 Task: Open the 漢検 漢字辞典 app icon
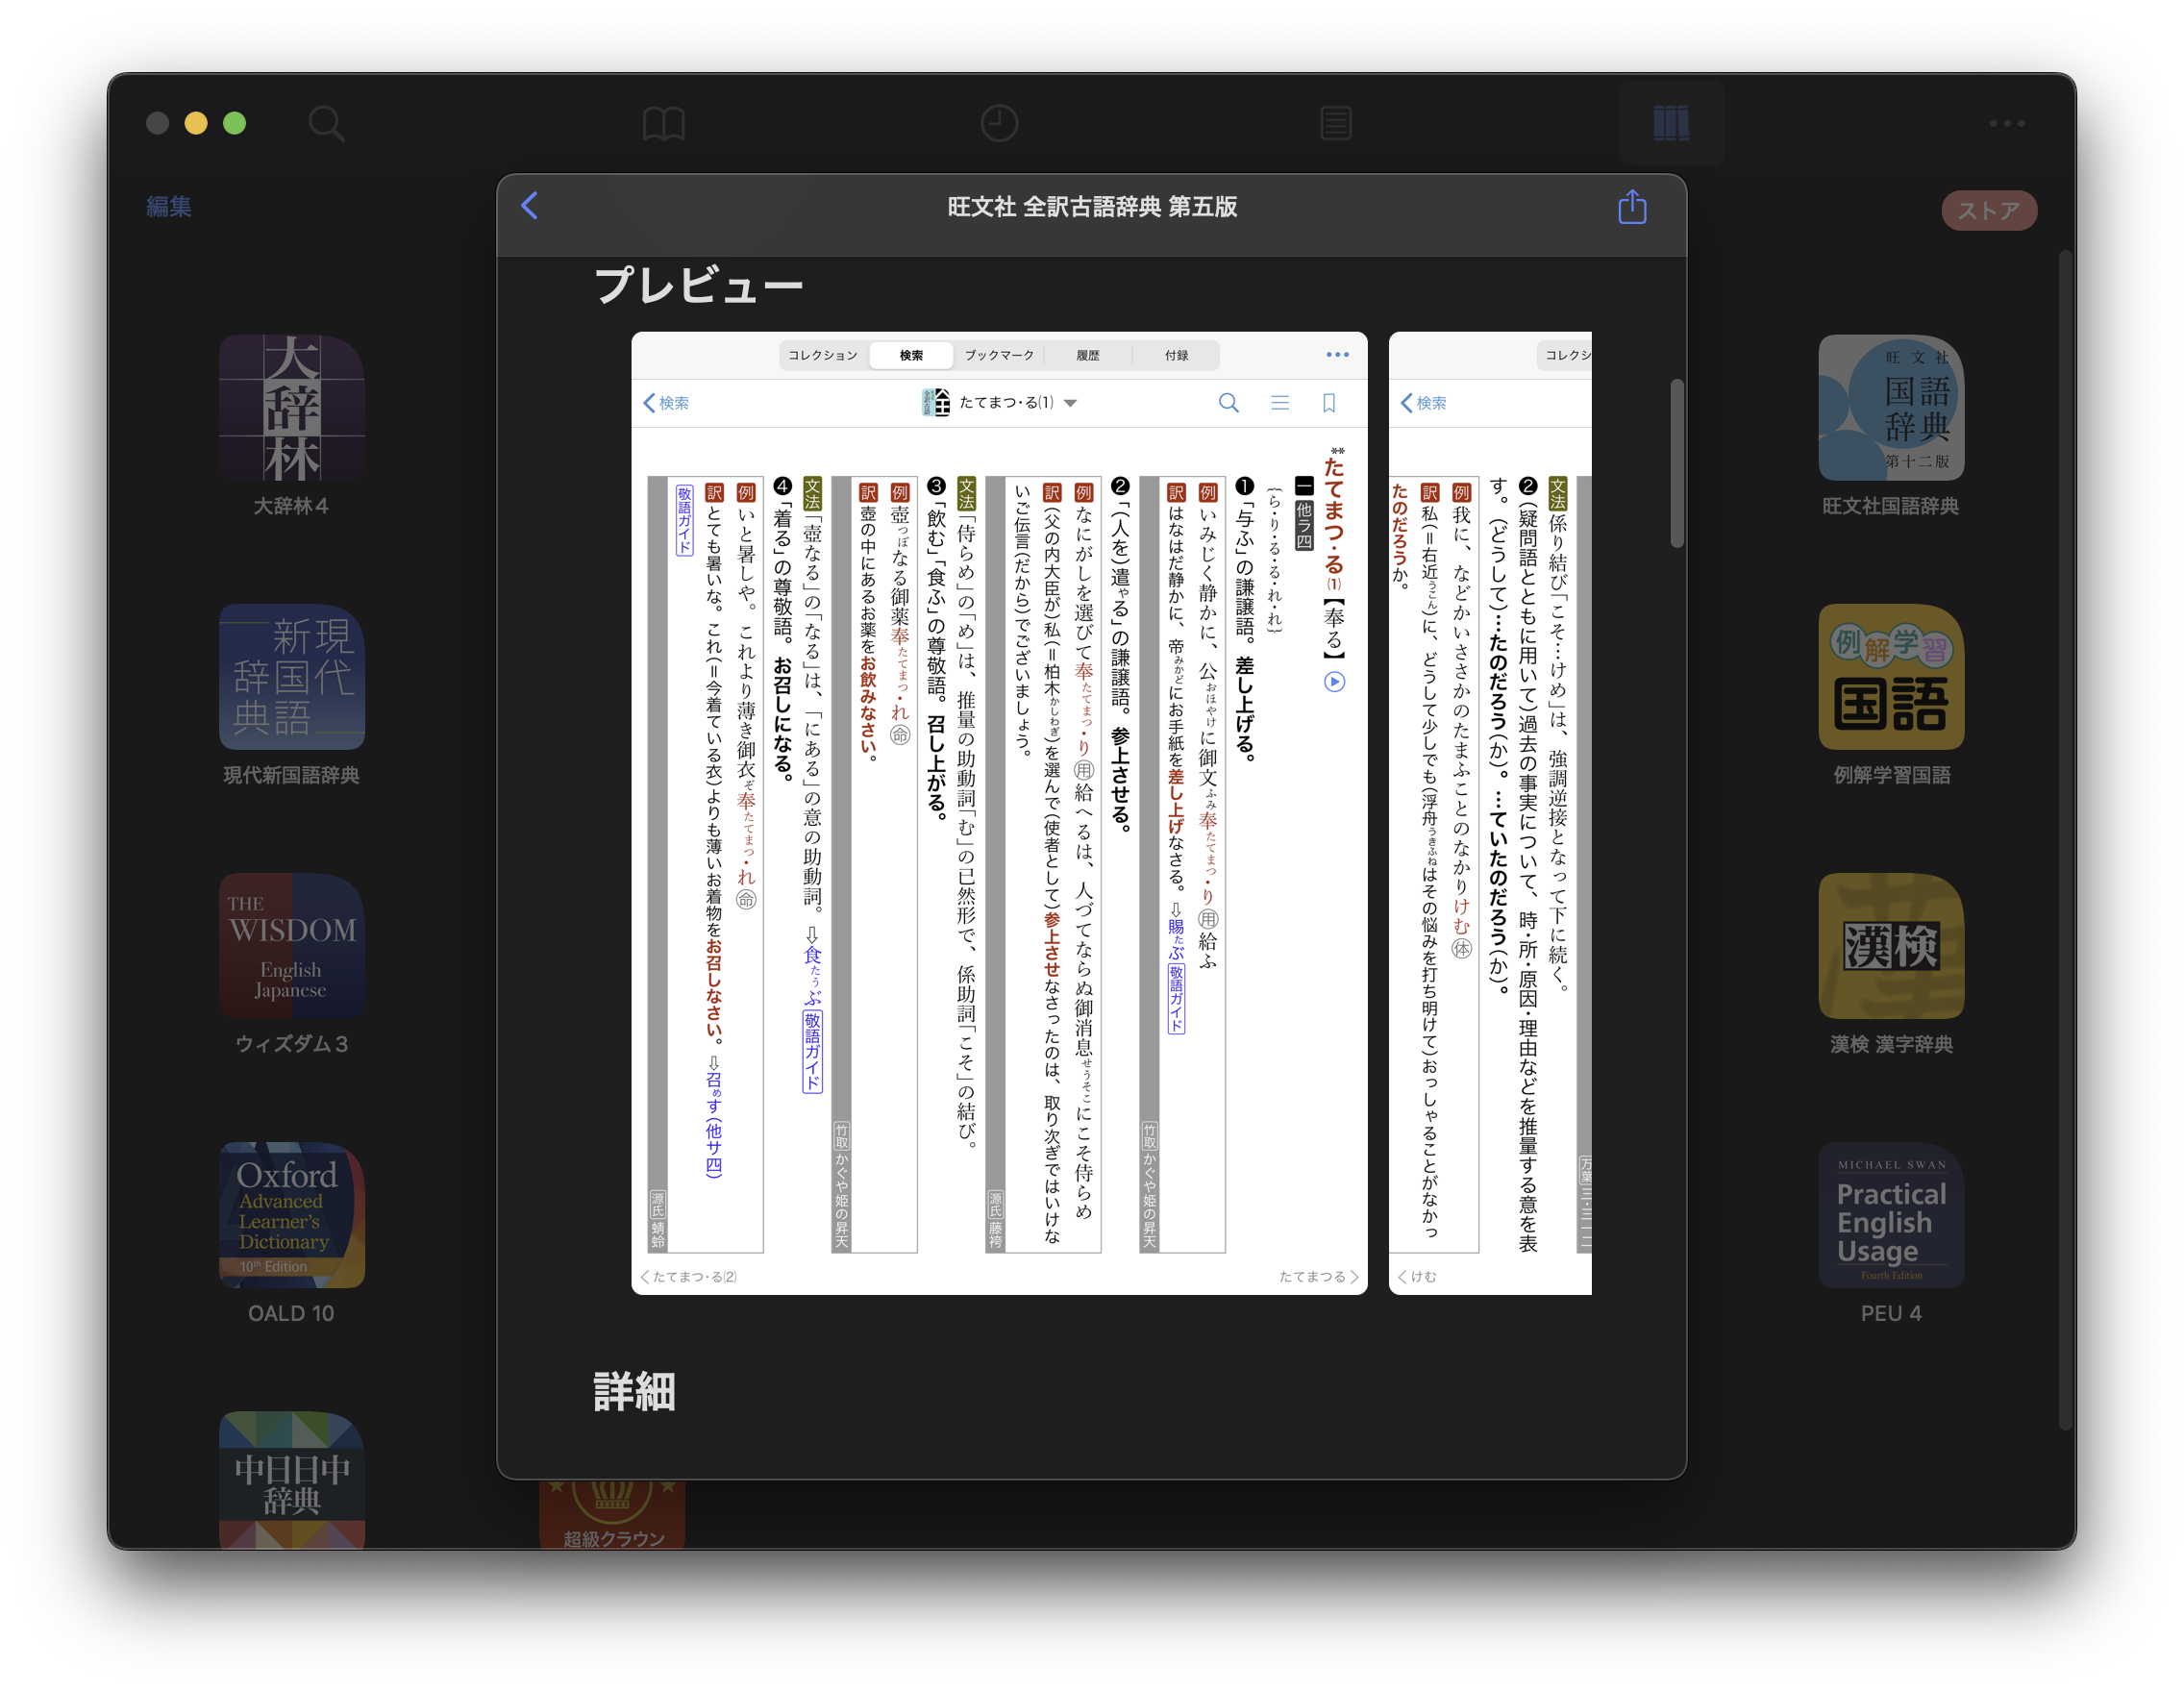coord(1890,946)
